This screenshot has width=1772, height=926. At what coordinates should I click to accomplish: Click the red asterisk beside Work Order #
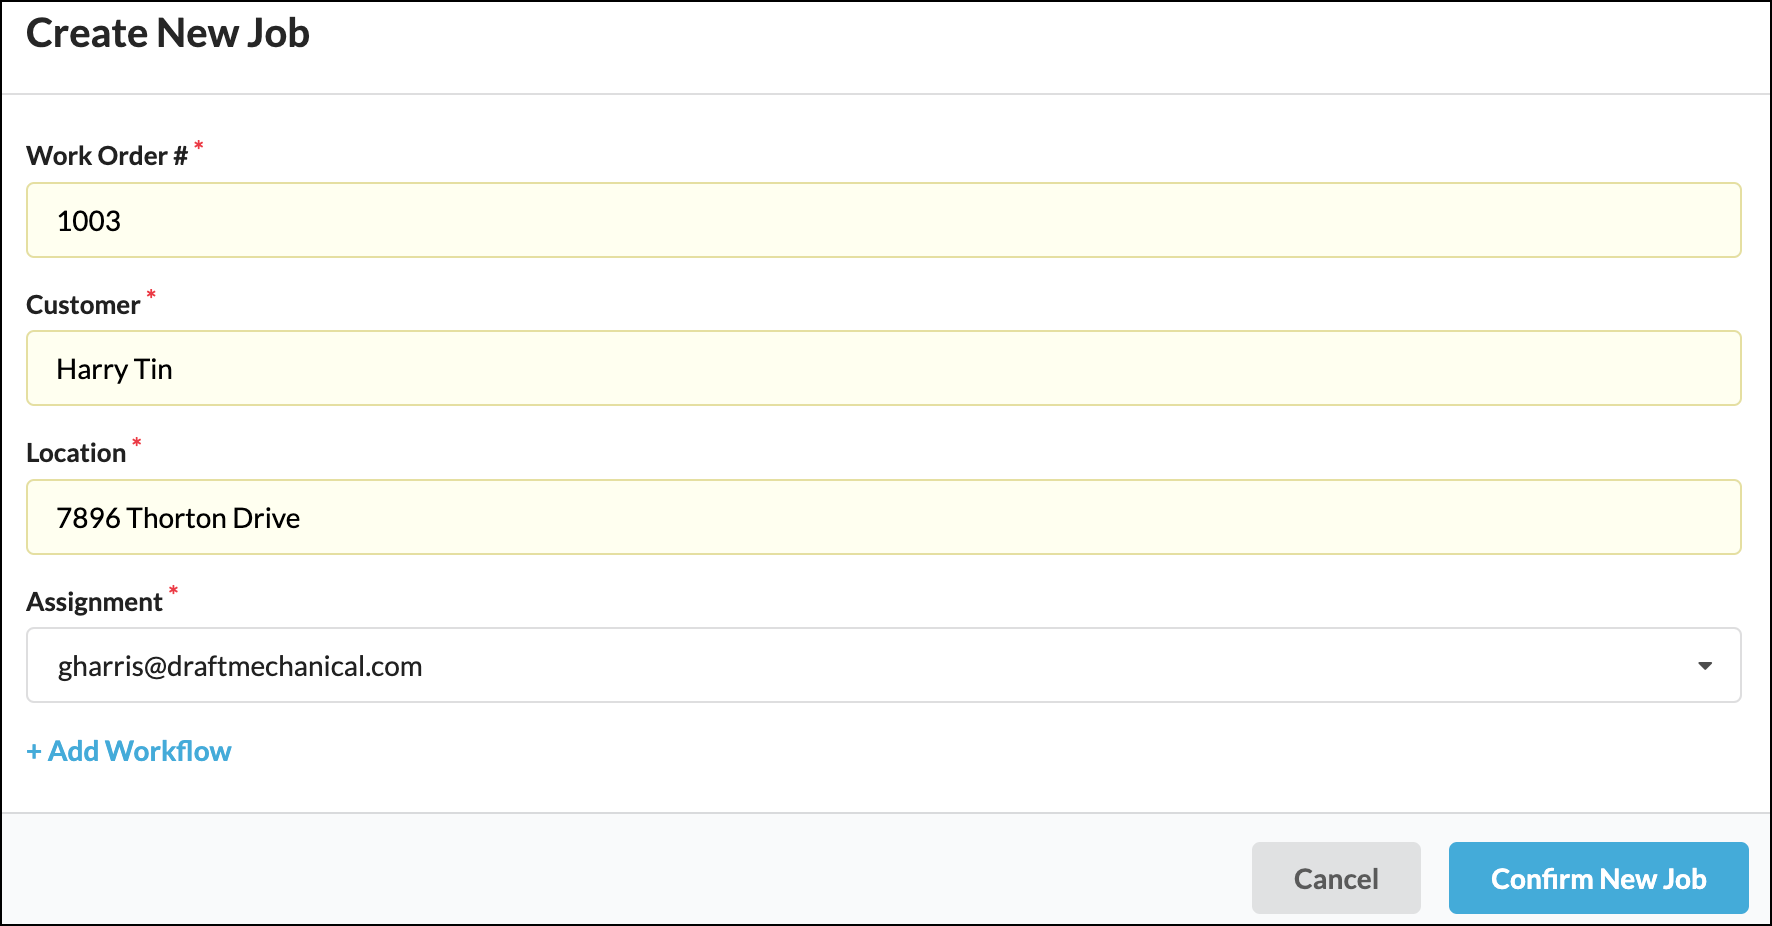pyautogui.click(x=199, y=147)
